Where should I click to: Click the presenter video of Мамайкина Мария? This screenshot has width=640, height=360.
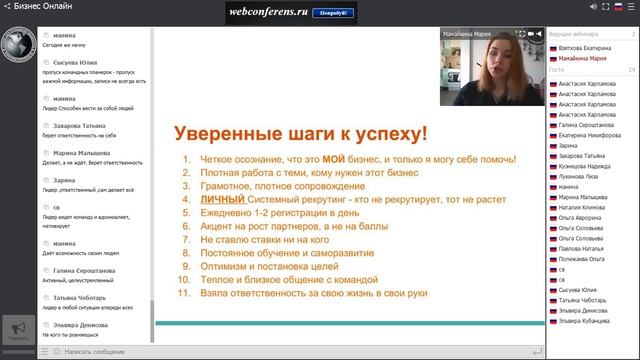492,67
